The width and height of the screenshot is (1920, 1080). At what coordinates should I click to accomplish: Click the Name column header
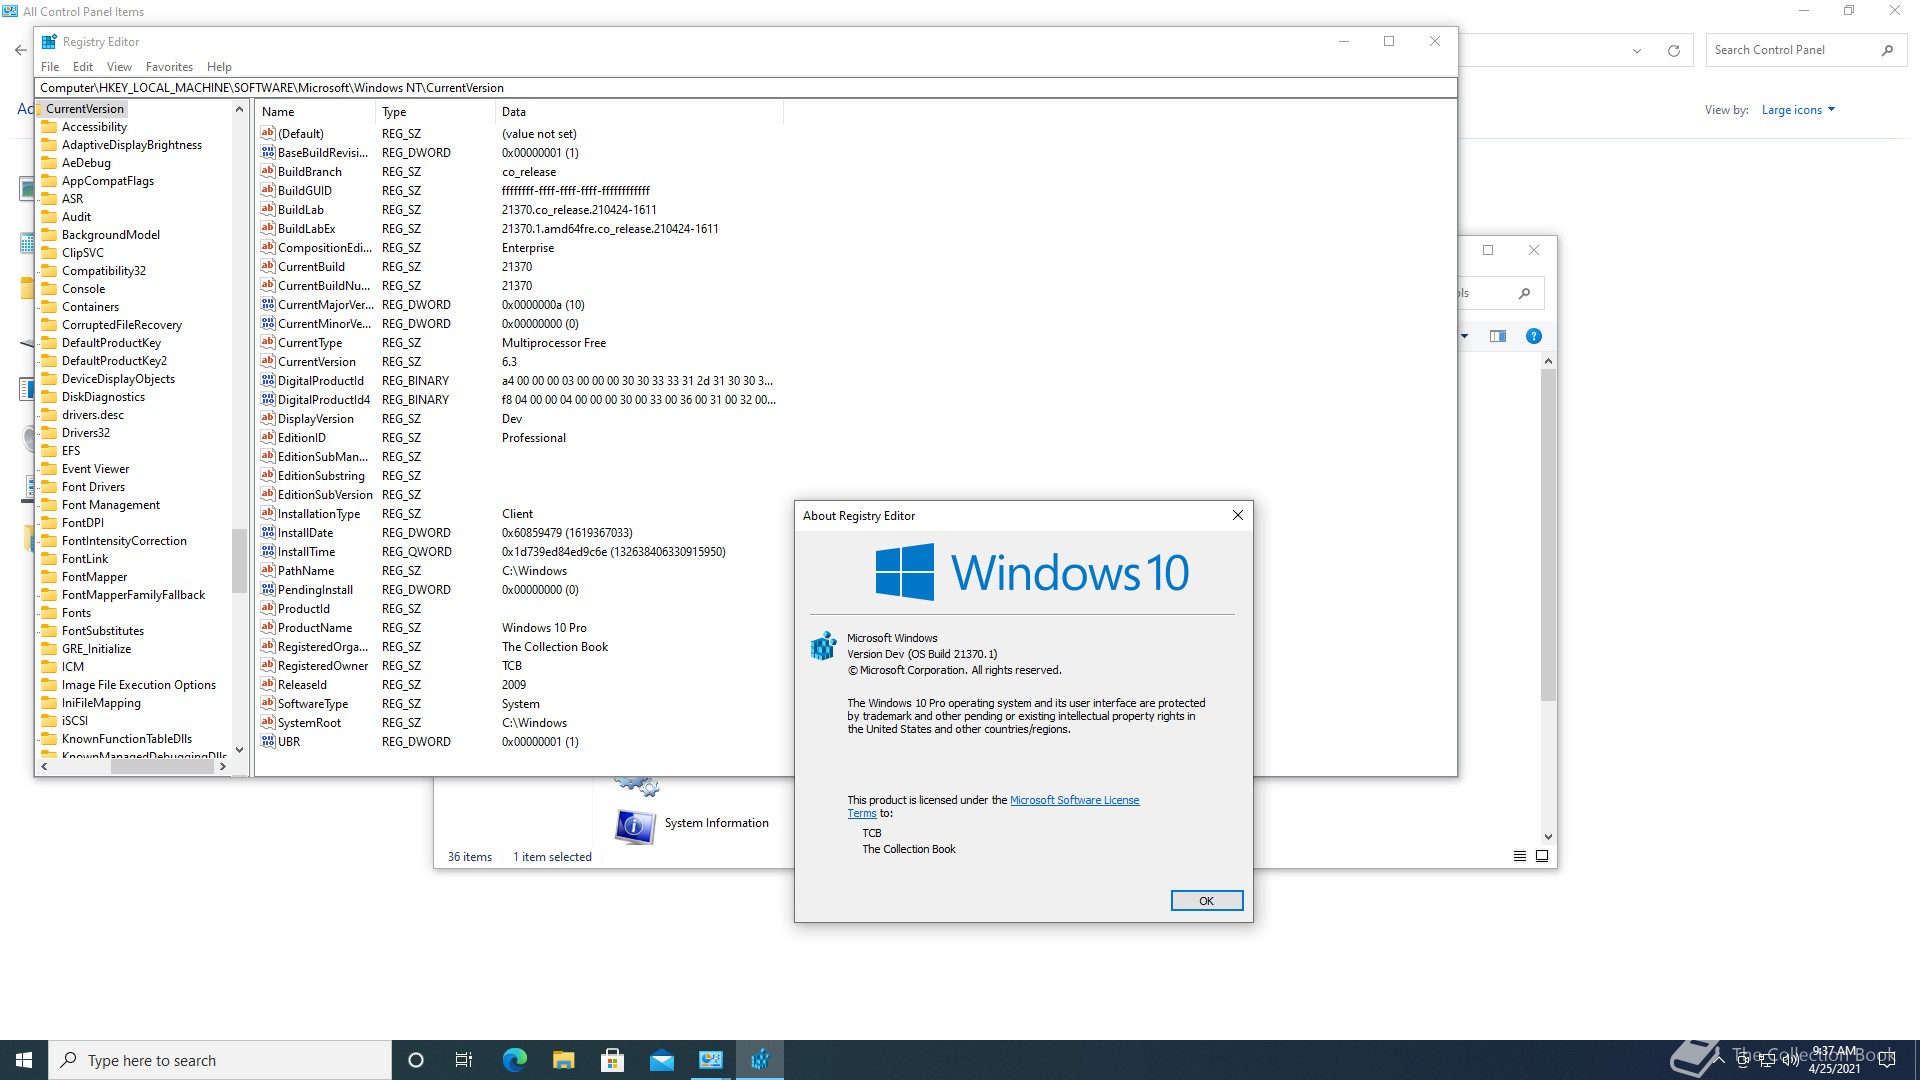click(315, 112)
